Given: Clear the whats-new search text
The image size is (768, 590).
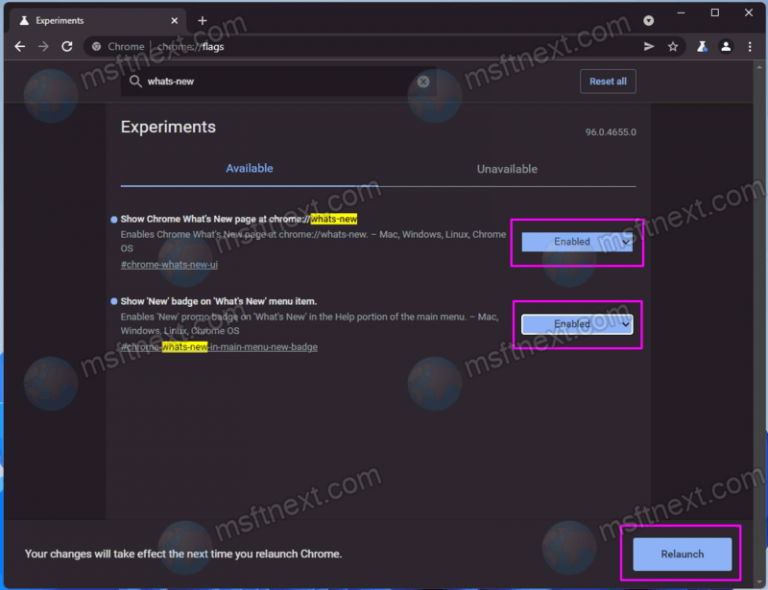Looking at the screenshot, I should pos(423,81).
